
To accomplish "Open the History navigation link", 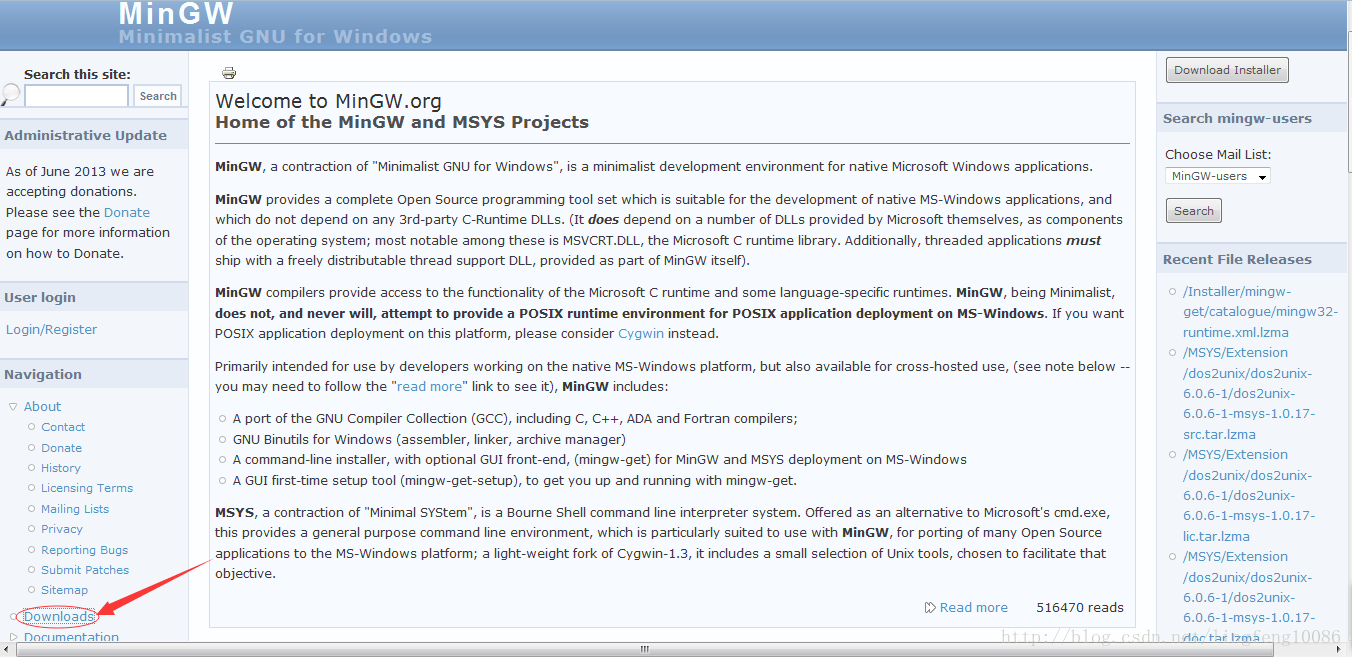I will 60,468.
